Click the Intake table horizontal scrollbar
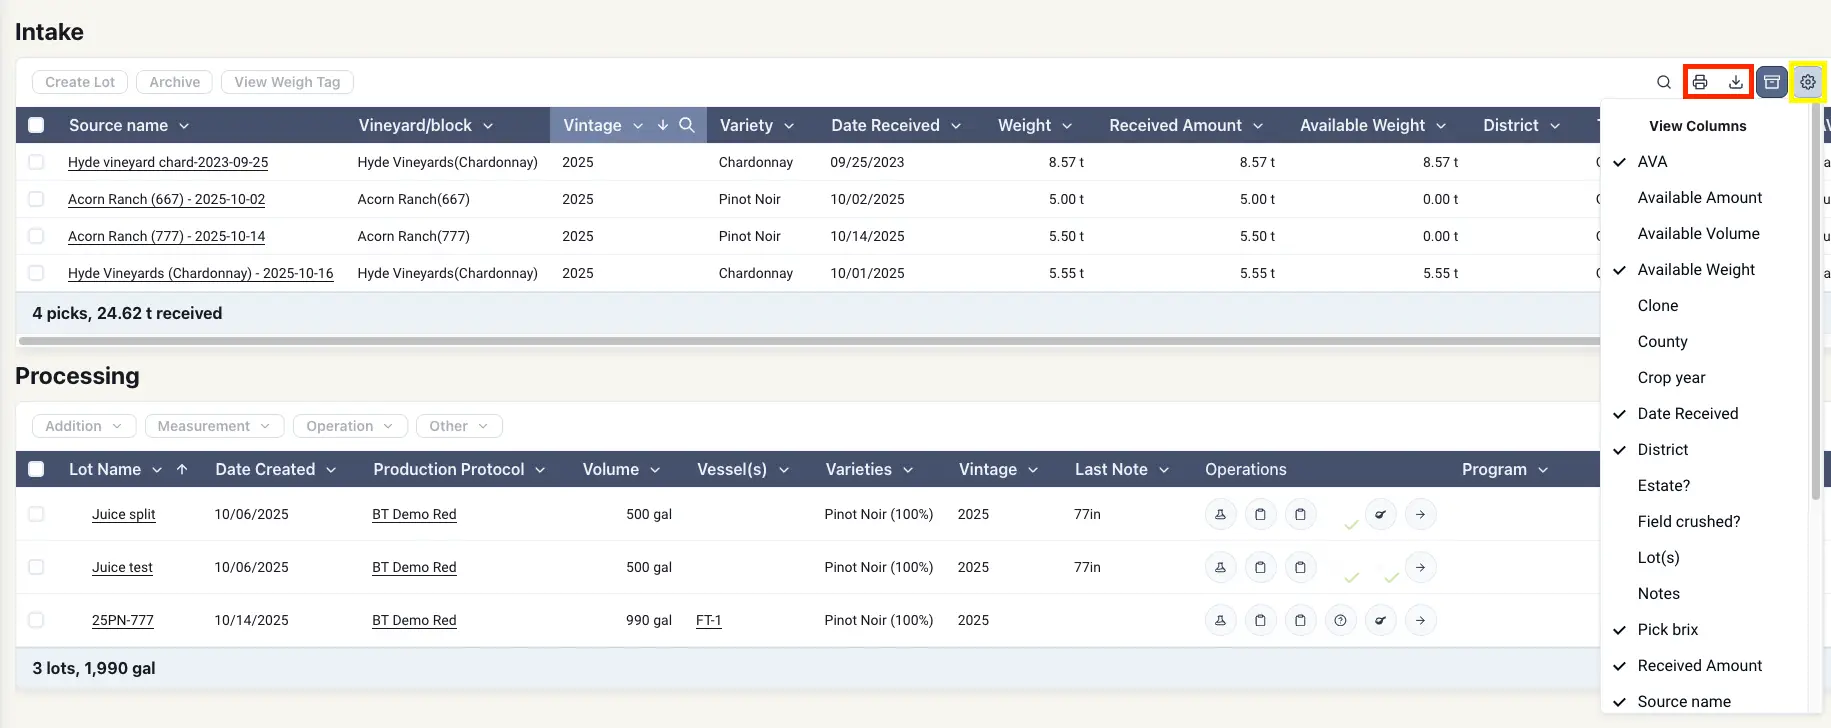 coord(800,341)
